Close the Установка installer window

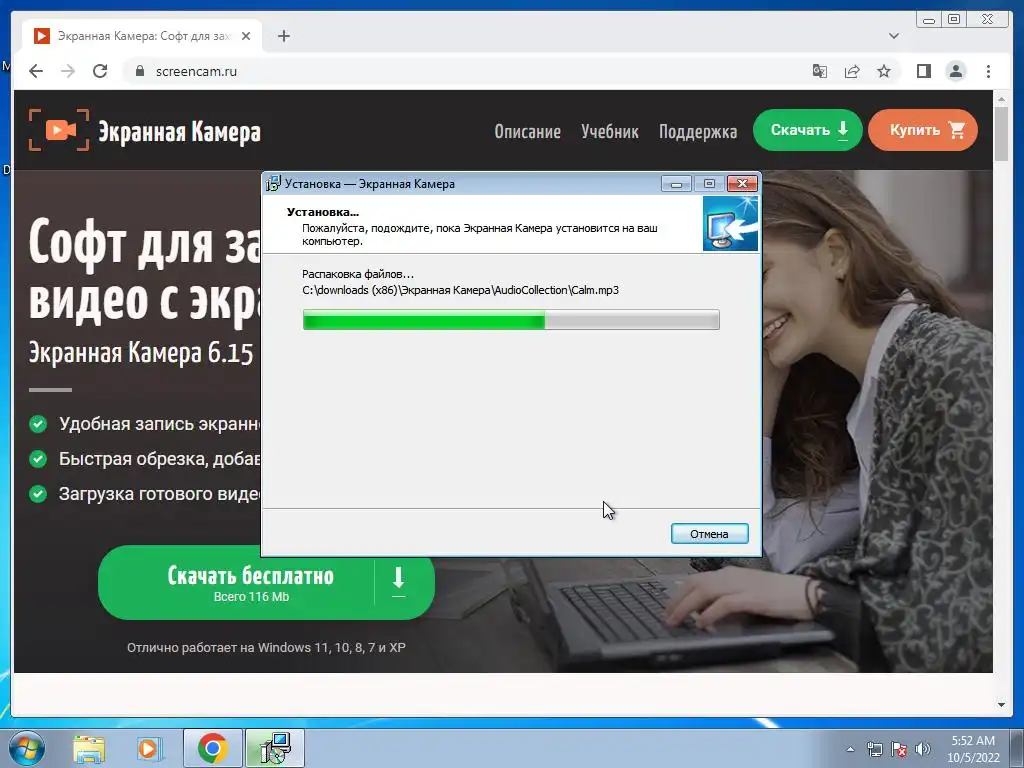[x=743, y=184]
